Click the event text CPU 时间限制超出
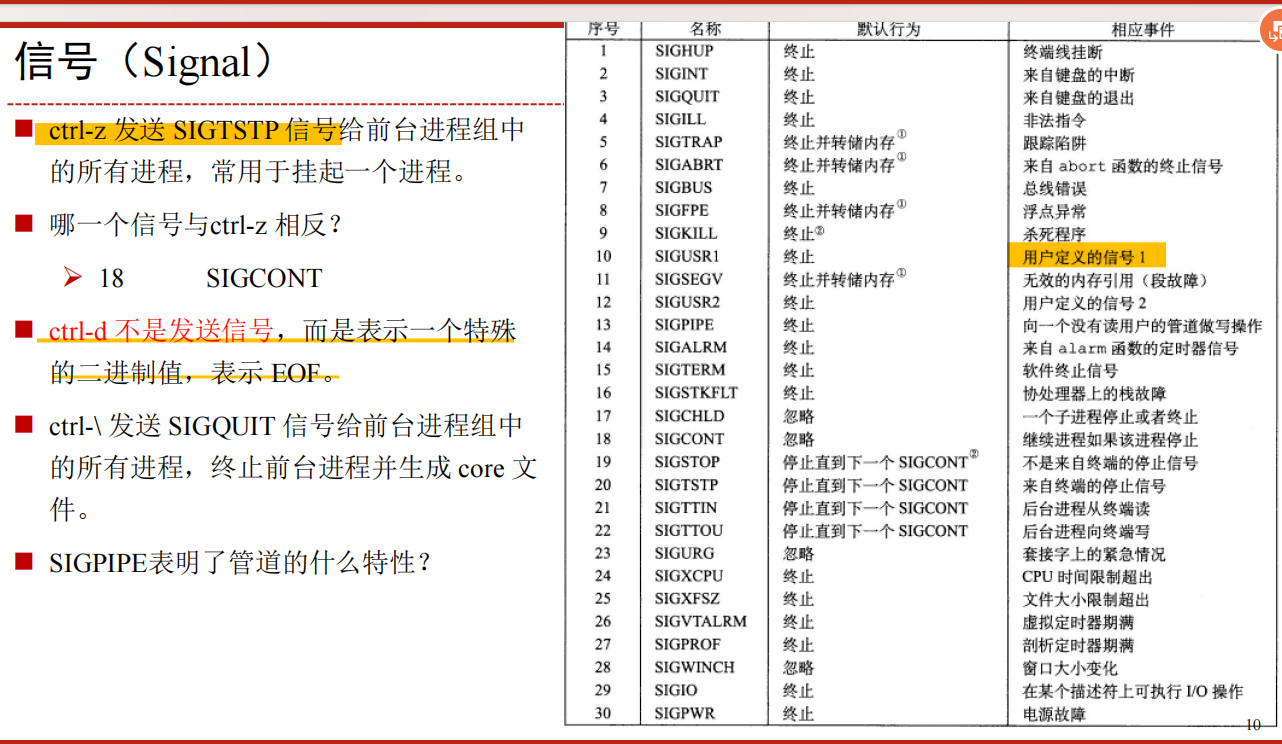This screenshot has height=744, width=1282. 1087,577
